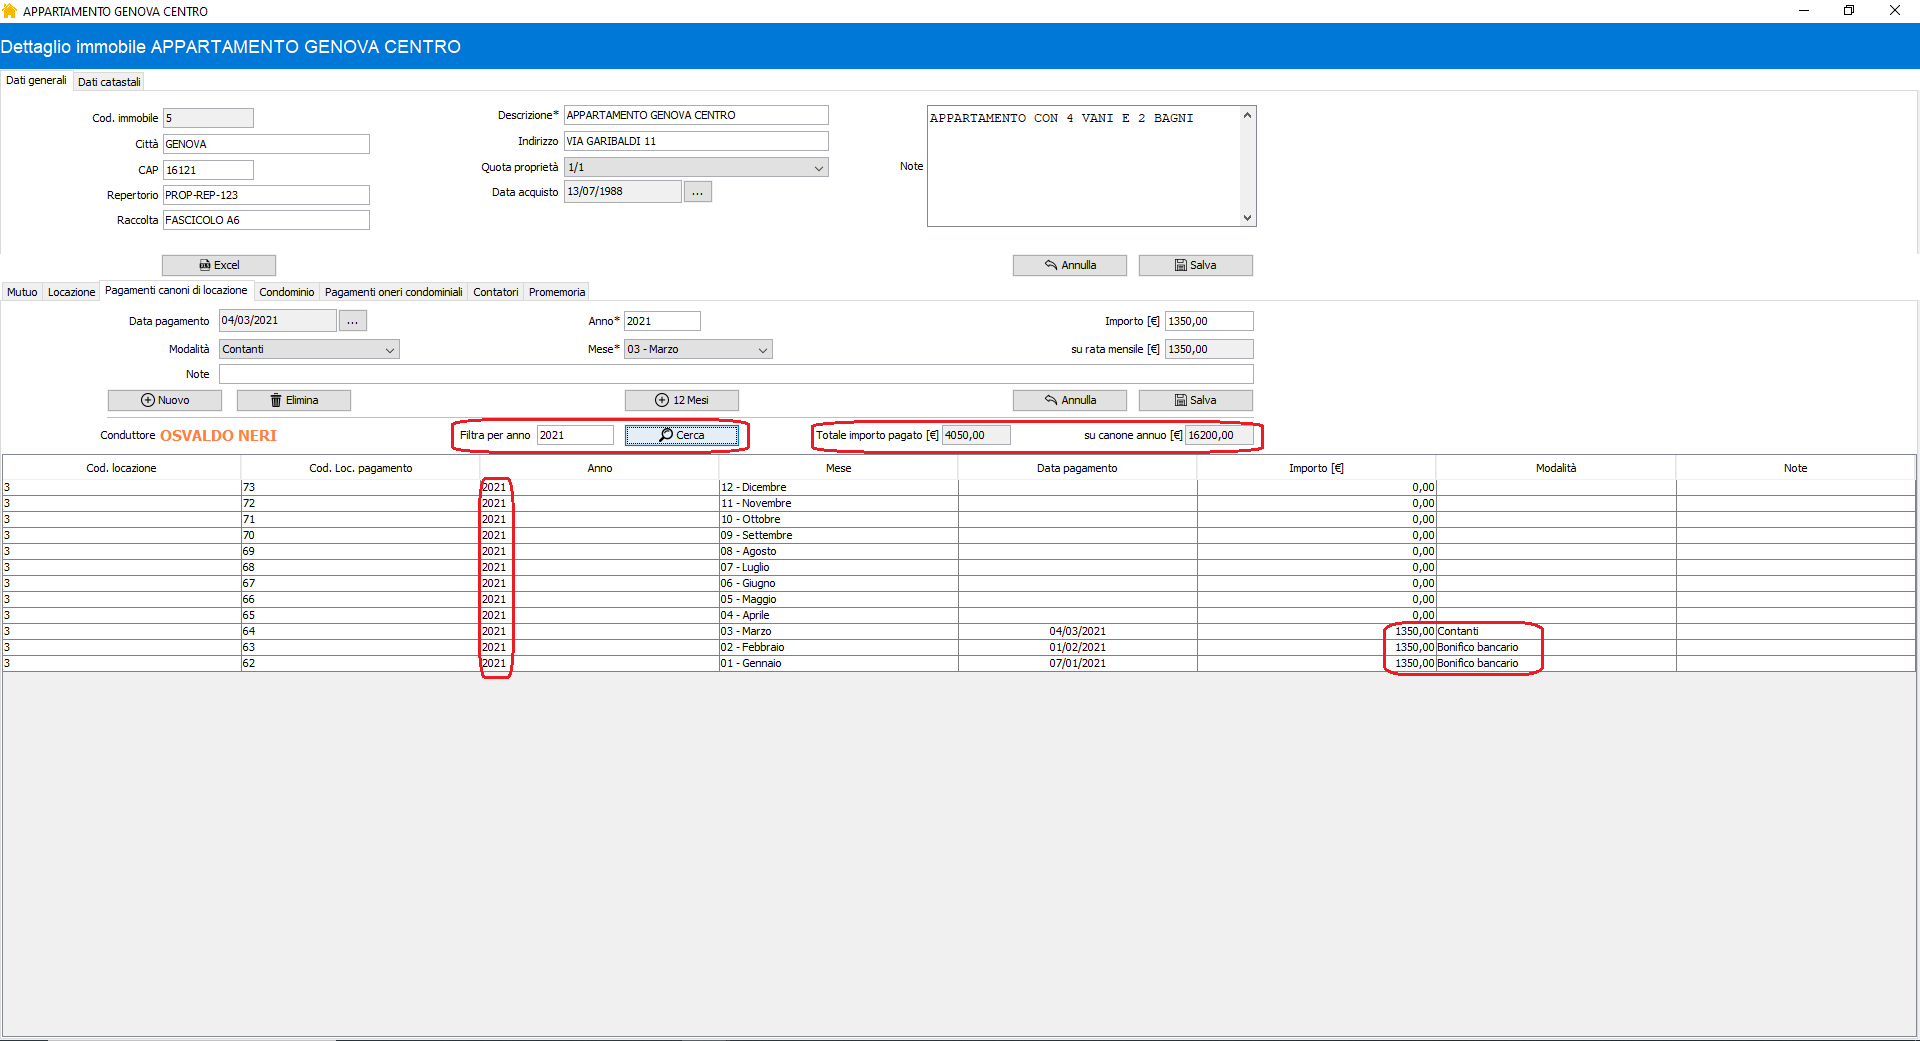Viewport: 1920px width, 1041px height.
Task: Cancel property edits with the upper Annulla button
Action: pos(1069,265)
